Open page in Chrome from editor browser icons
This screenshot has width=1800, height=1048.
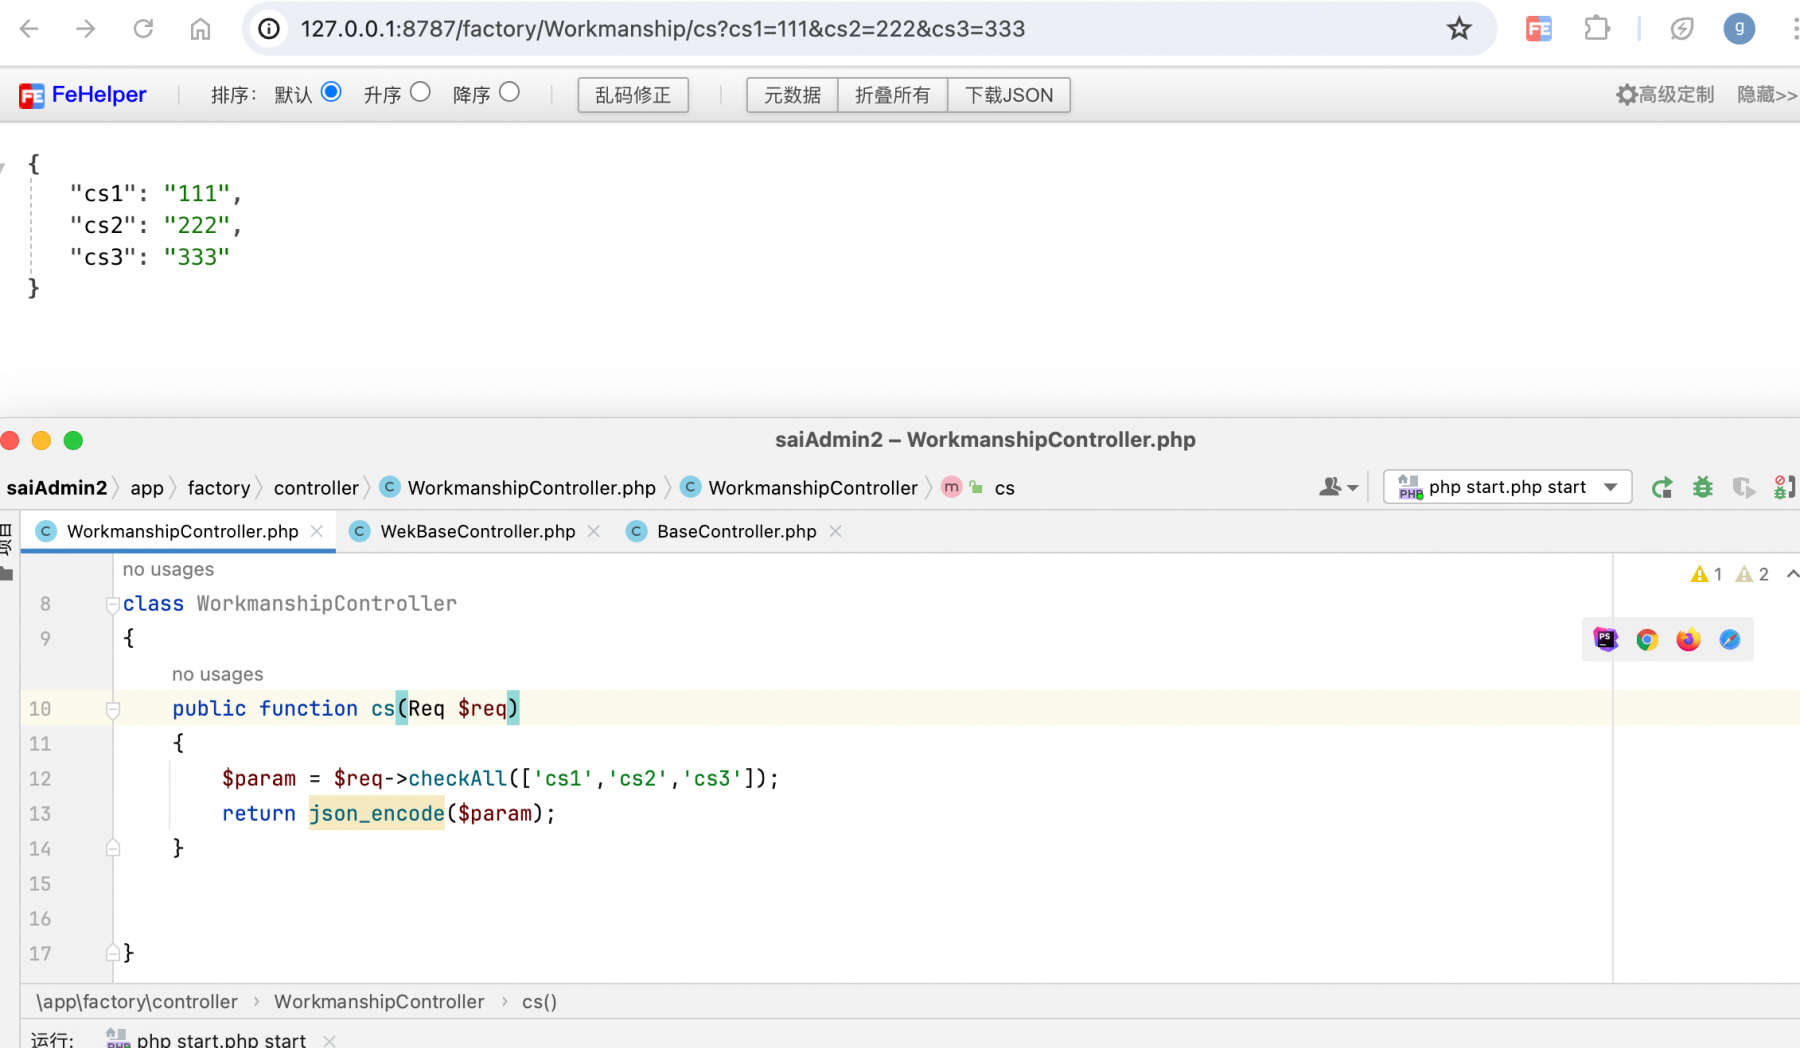(1647, 640)
